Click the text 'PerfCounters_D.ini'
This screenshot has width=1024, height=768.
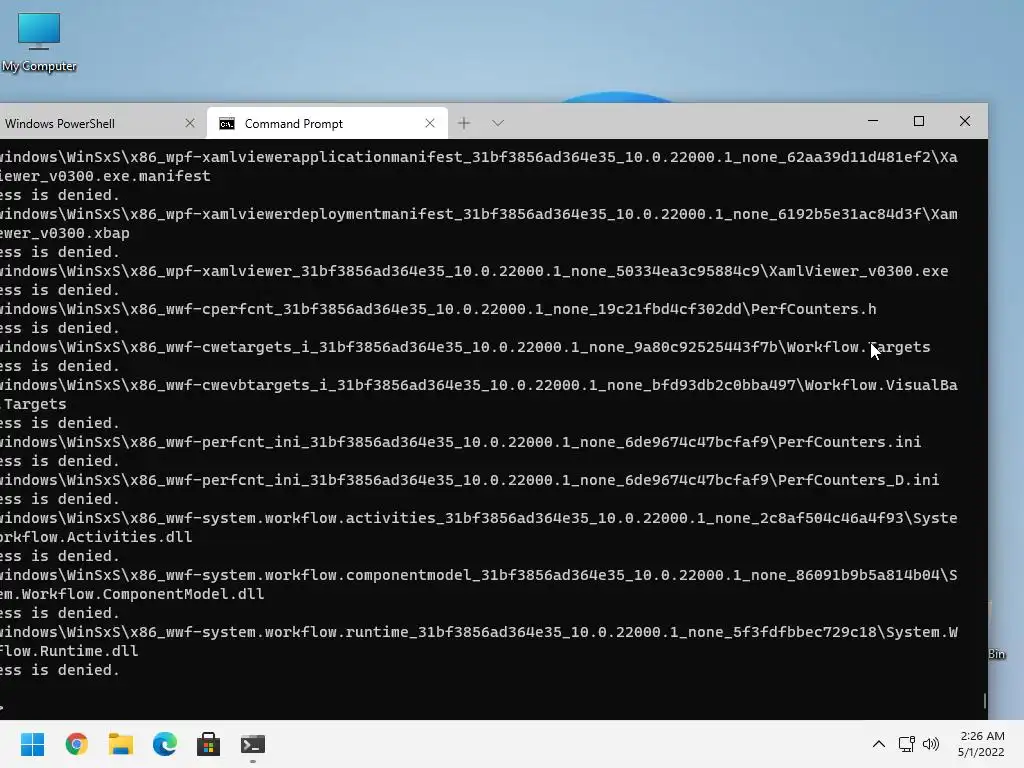858,480
